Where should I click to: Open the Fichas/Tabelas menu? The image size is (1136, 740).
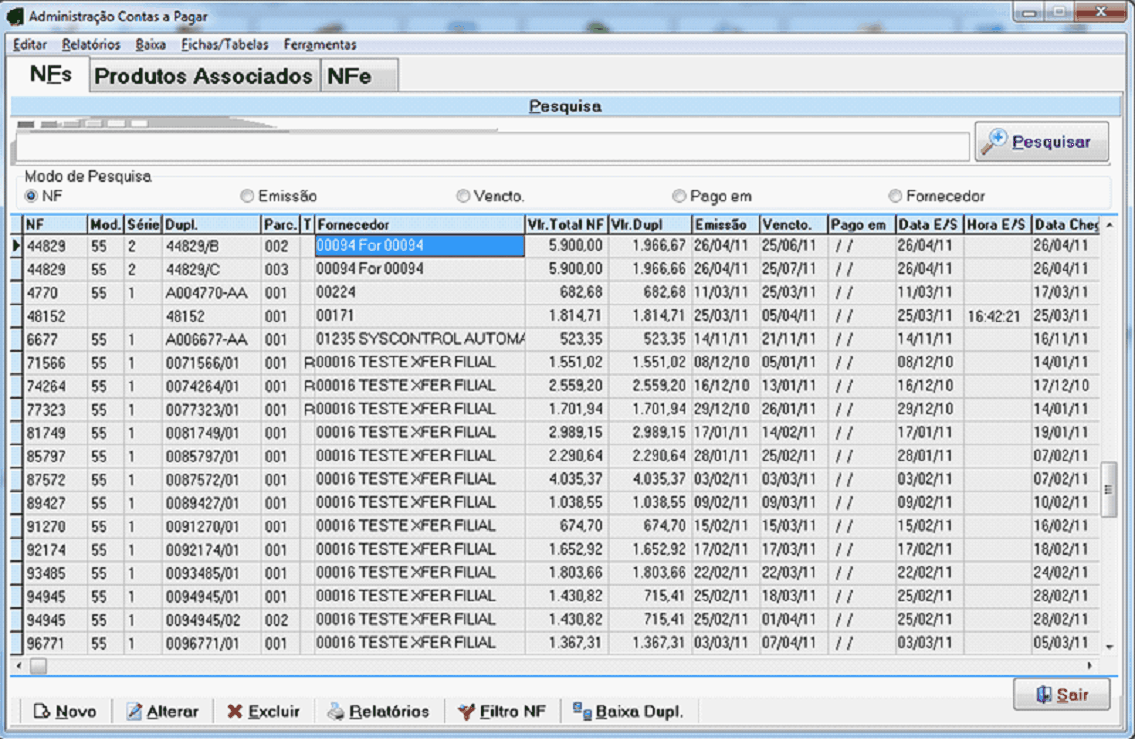[x=225, y=45]
